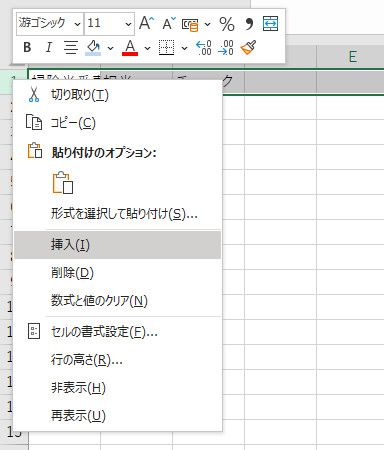Screen dimensions: 384x450
Task: Open font color dropdown arrow
Action: pyautogui.click(x=147, y=48)
